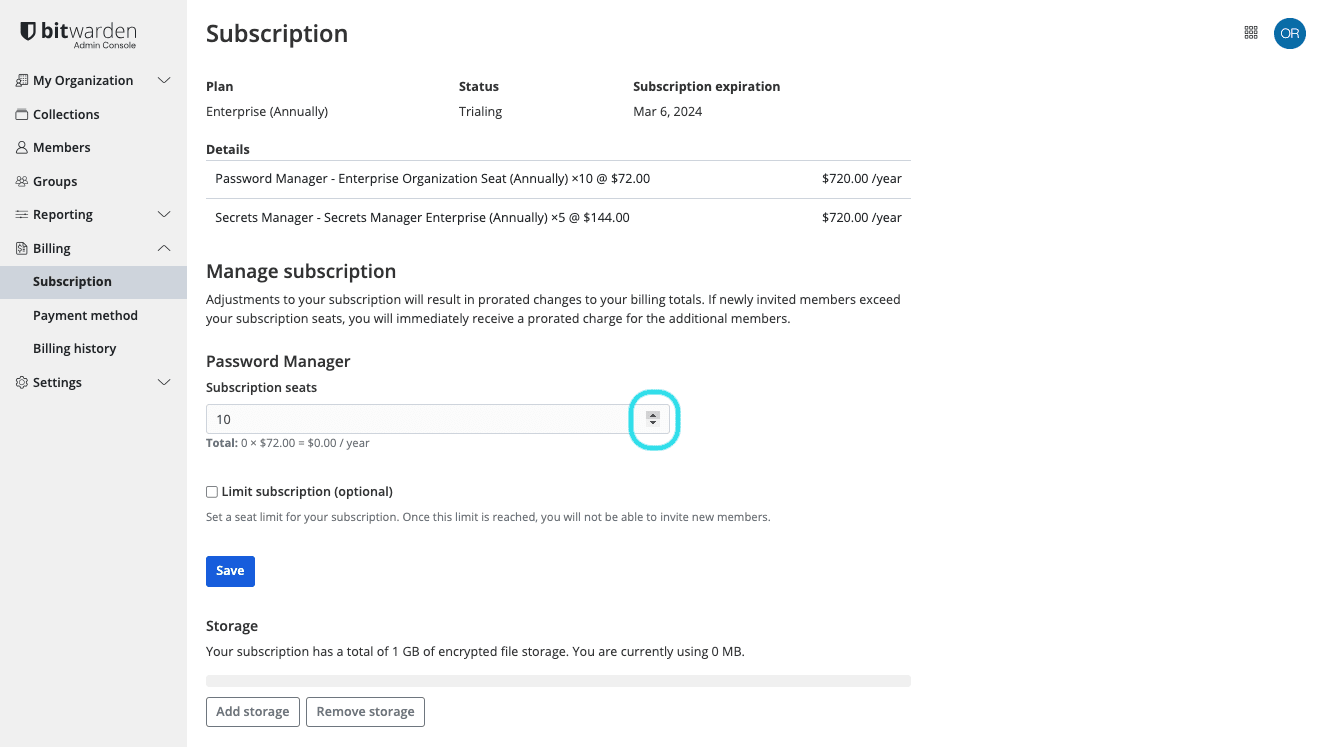Click the My Organization building icon
1329x747 pixels.
coord(22,81)
